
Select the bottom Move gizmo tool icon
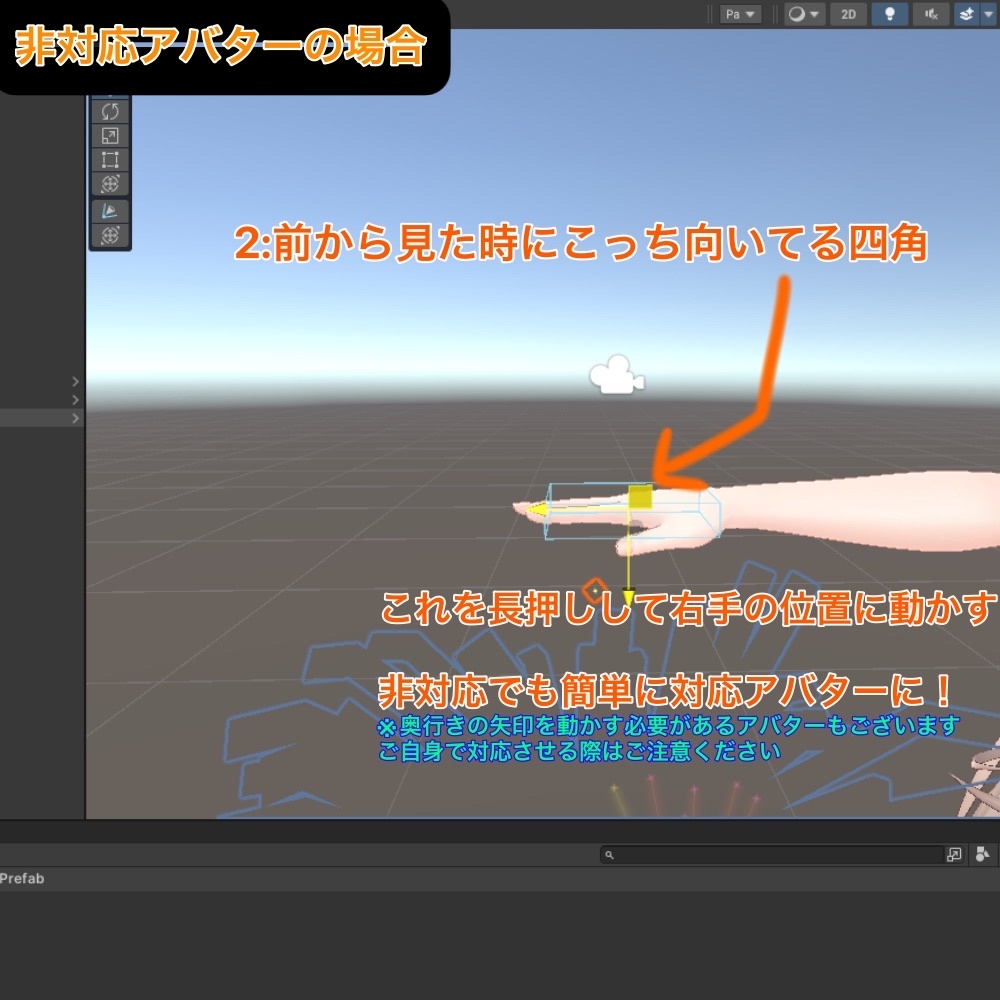coord(110,235)
